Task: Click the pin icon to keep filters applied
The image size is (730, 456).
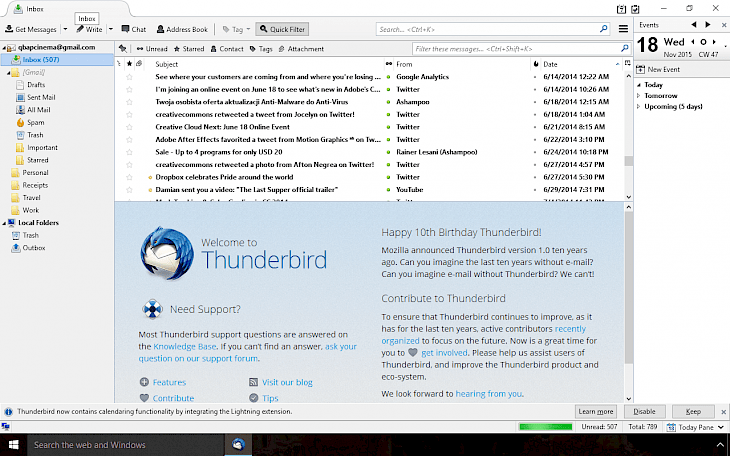Action: [x=122, y=48]
